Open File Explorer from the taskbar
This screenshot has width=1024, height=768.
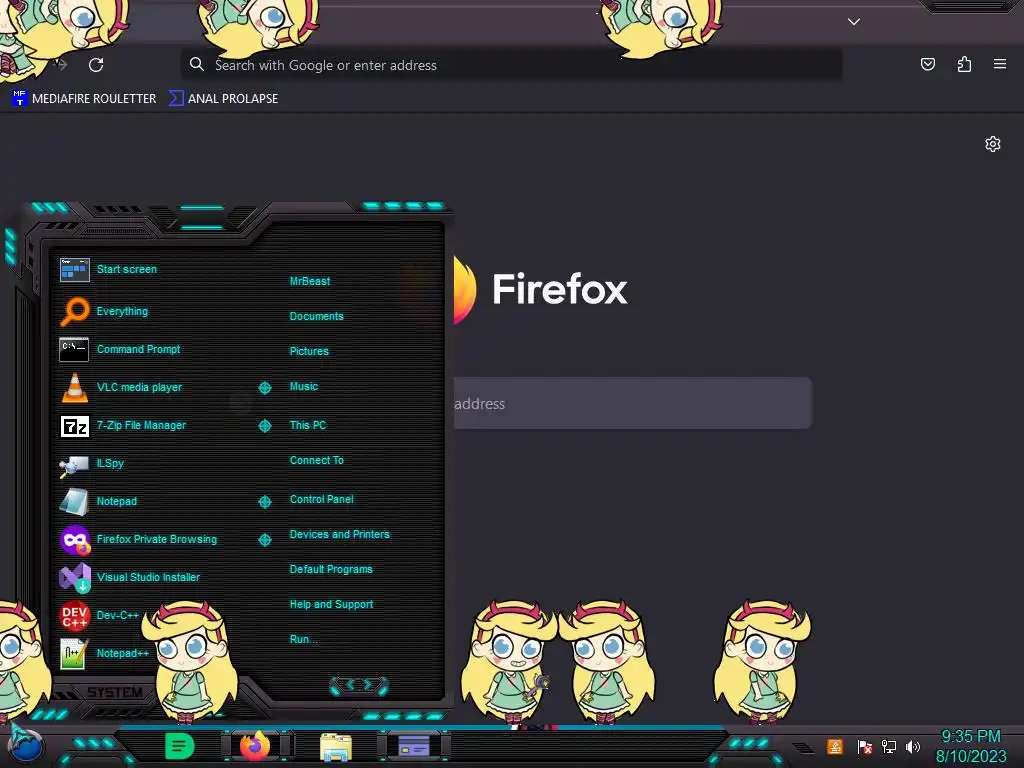(x=336, y=747)
